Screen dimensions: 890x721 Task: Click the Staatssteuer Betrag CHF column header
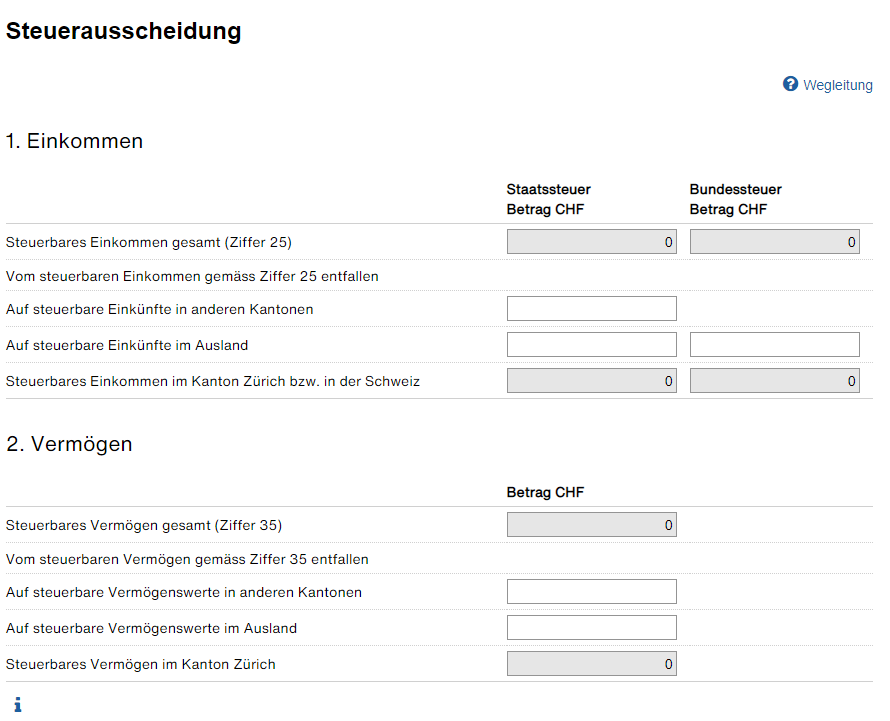coord(548,199)
